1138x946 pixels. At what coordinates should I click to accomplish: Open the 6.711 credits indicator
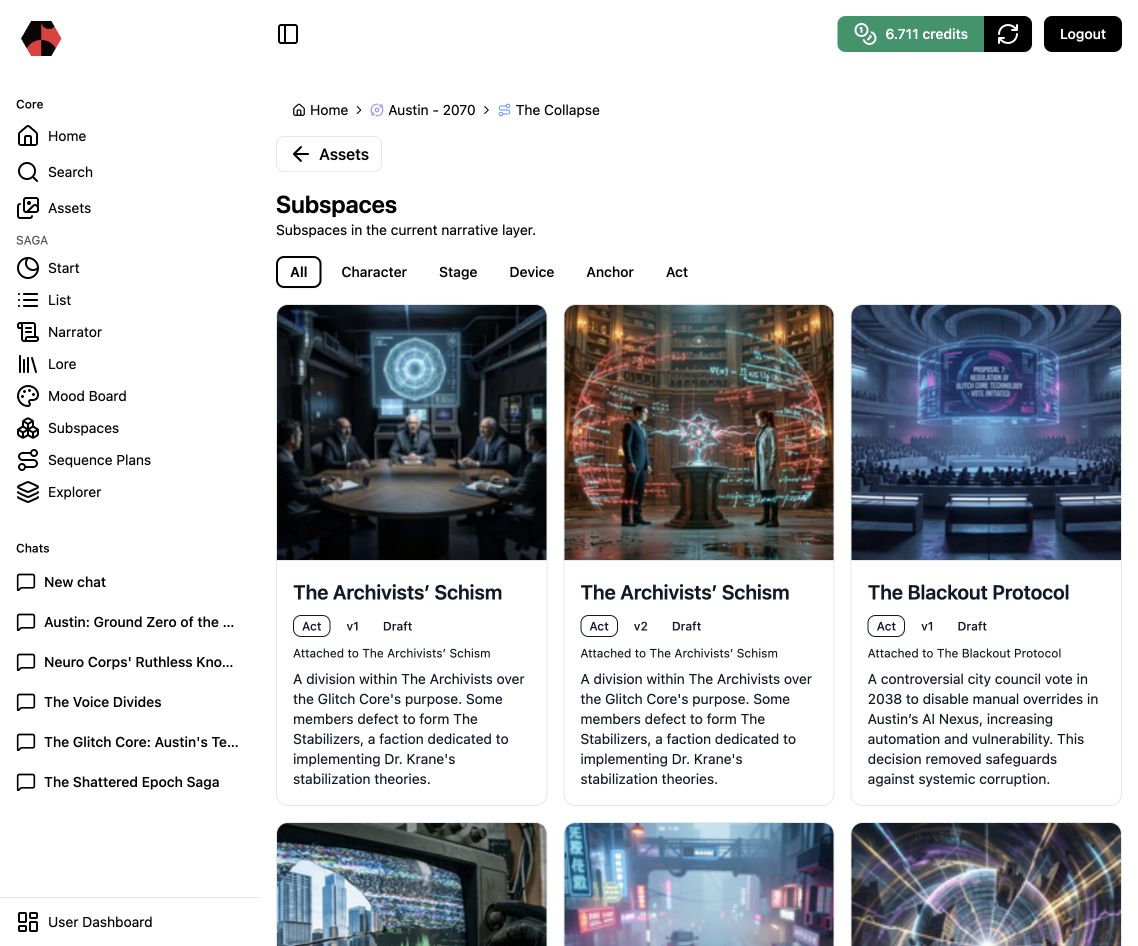(x=911, y=34)
